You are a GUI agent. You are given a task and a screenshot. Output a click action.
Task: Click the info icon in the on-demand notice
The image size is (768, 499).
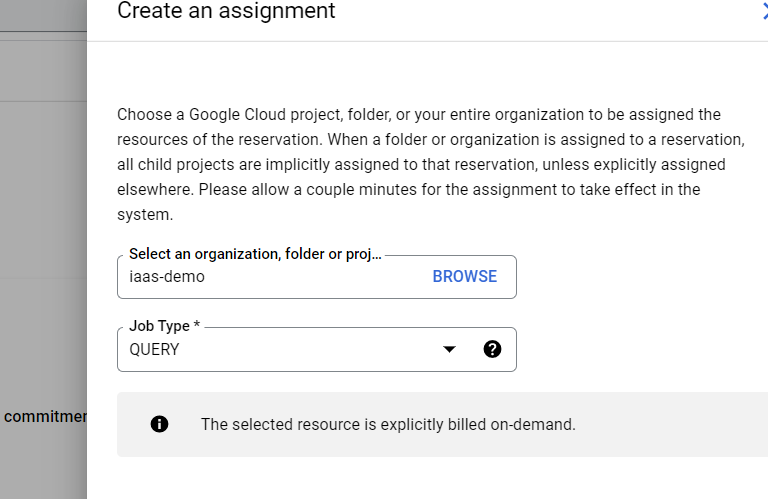(159, 424)
